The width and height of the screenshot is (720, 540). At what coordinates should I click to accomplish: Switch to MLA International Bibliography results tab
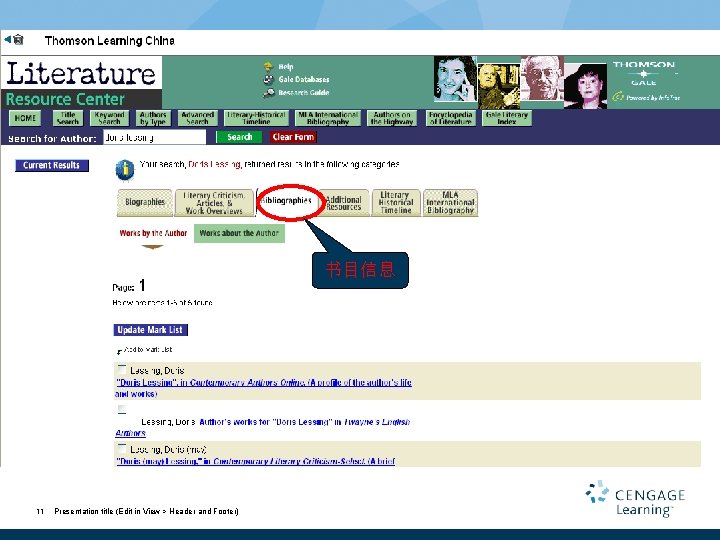coord(450,202)
